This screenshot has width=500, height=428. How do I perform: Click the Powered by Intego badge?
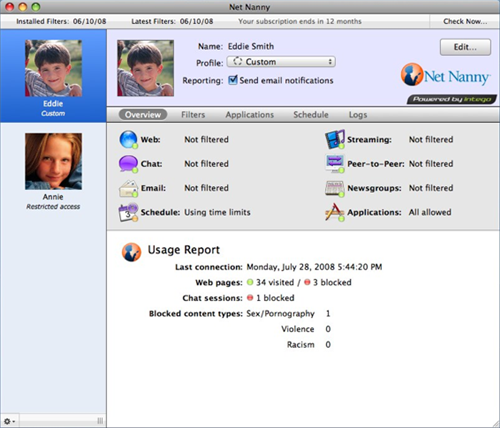(452, 99)
